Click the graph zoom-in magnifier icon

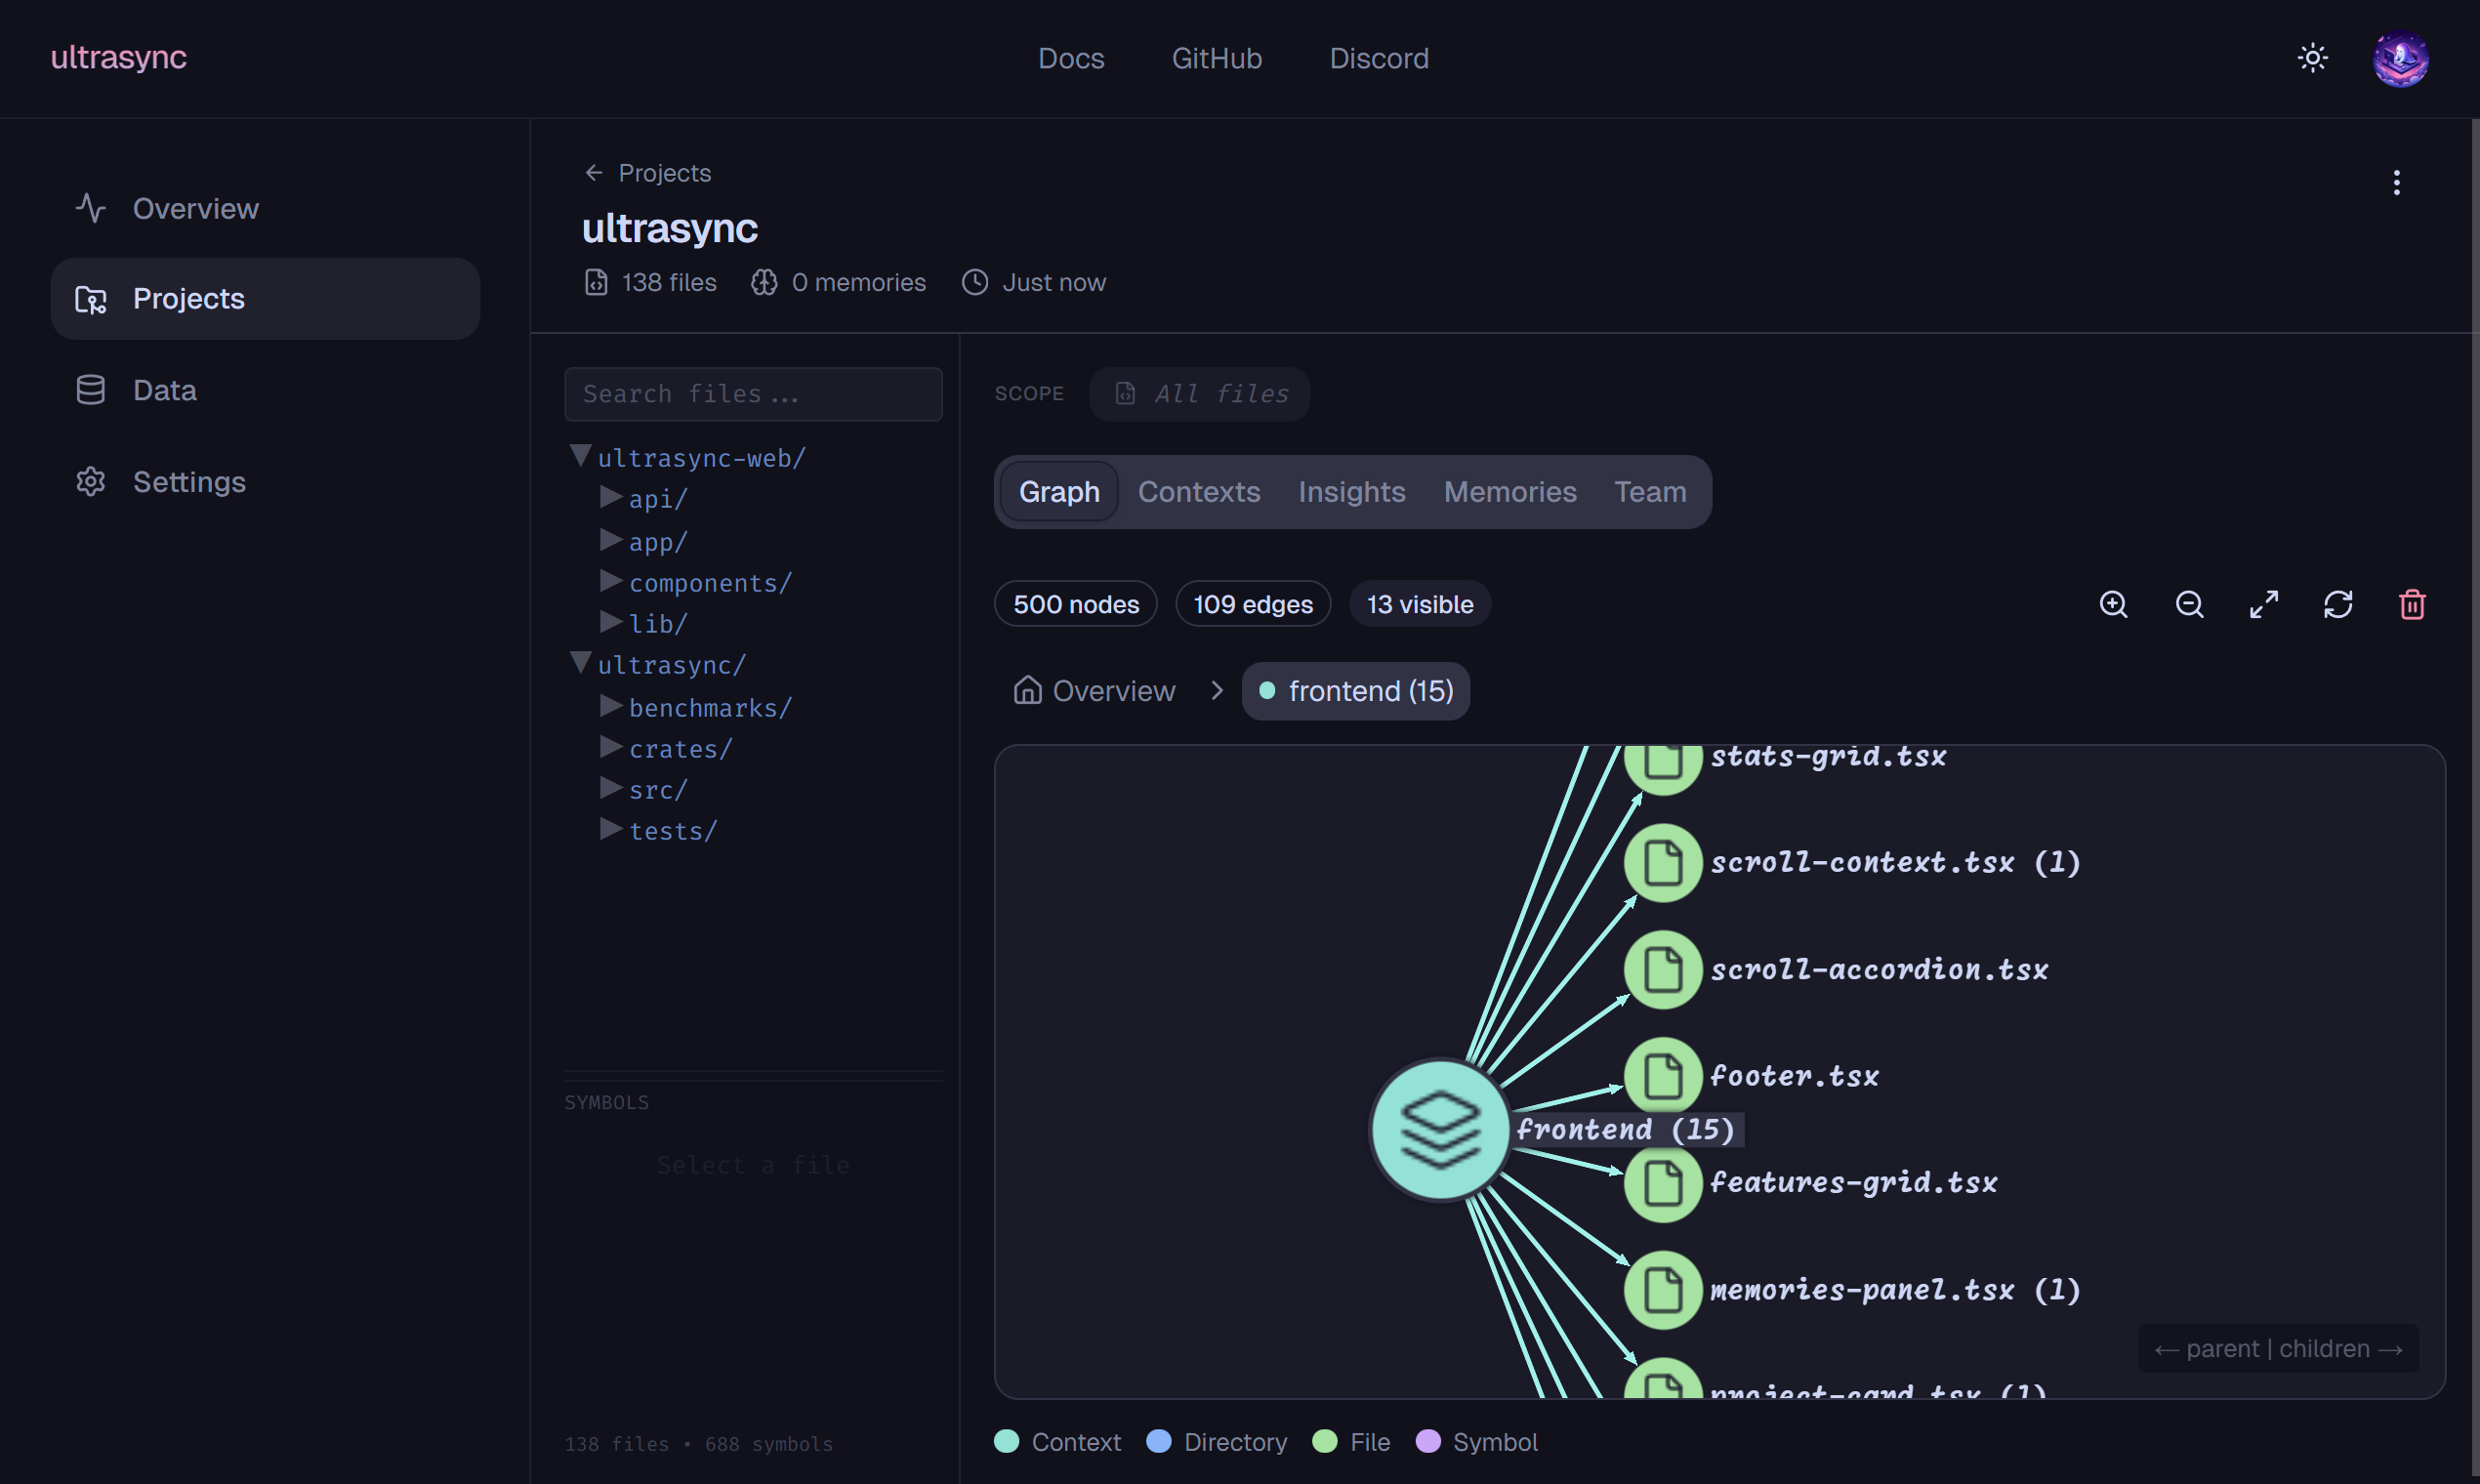2113,605
